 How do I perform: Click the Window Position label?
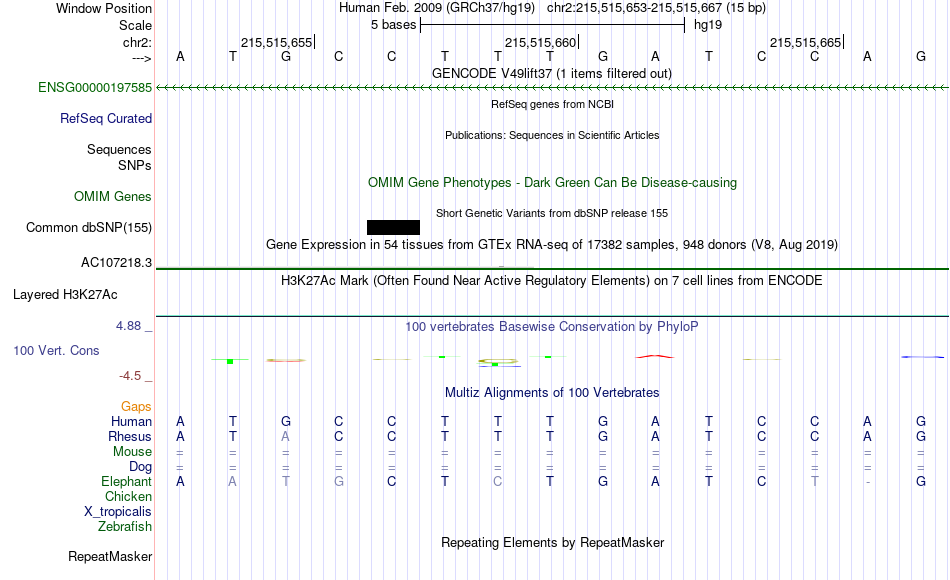(104, 8)
